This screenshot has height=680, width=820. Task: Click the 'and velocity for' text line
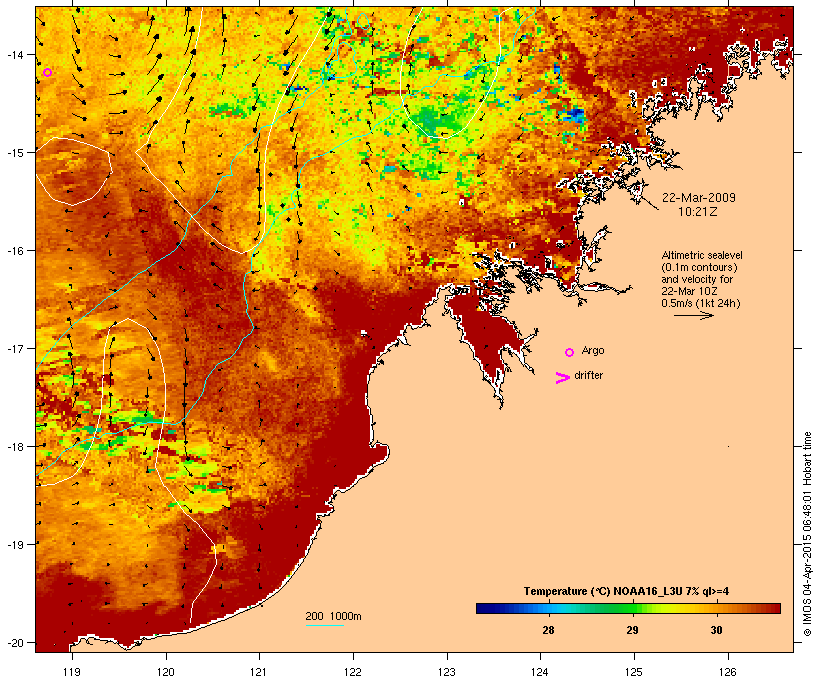tap(697, 279)
